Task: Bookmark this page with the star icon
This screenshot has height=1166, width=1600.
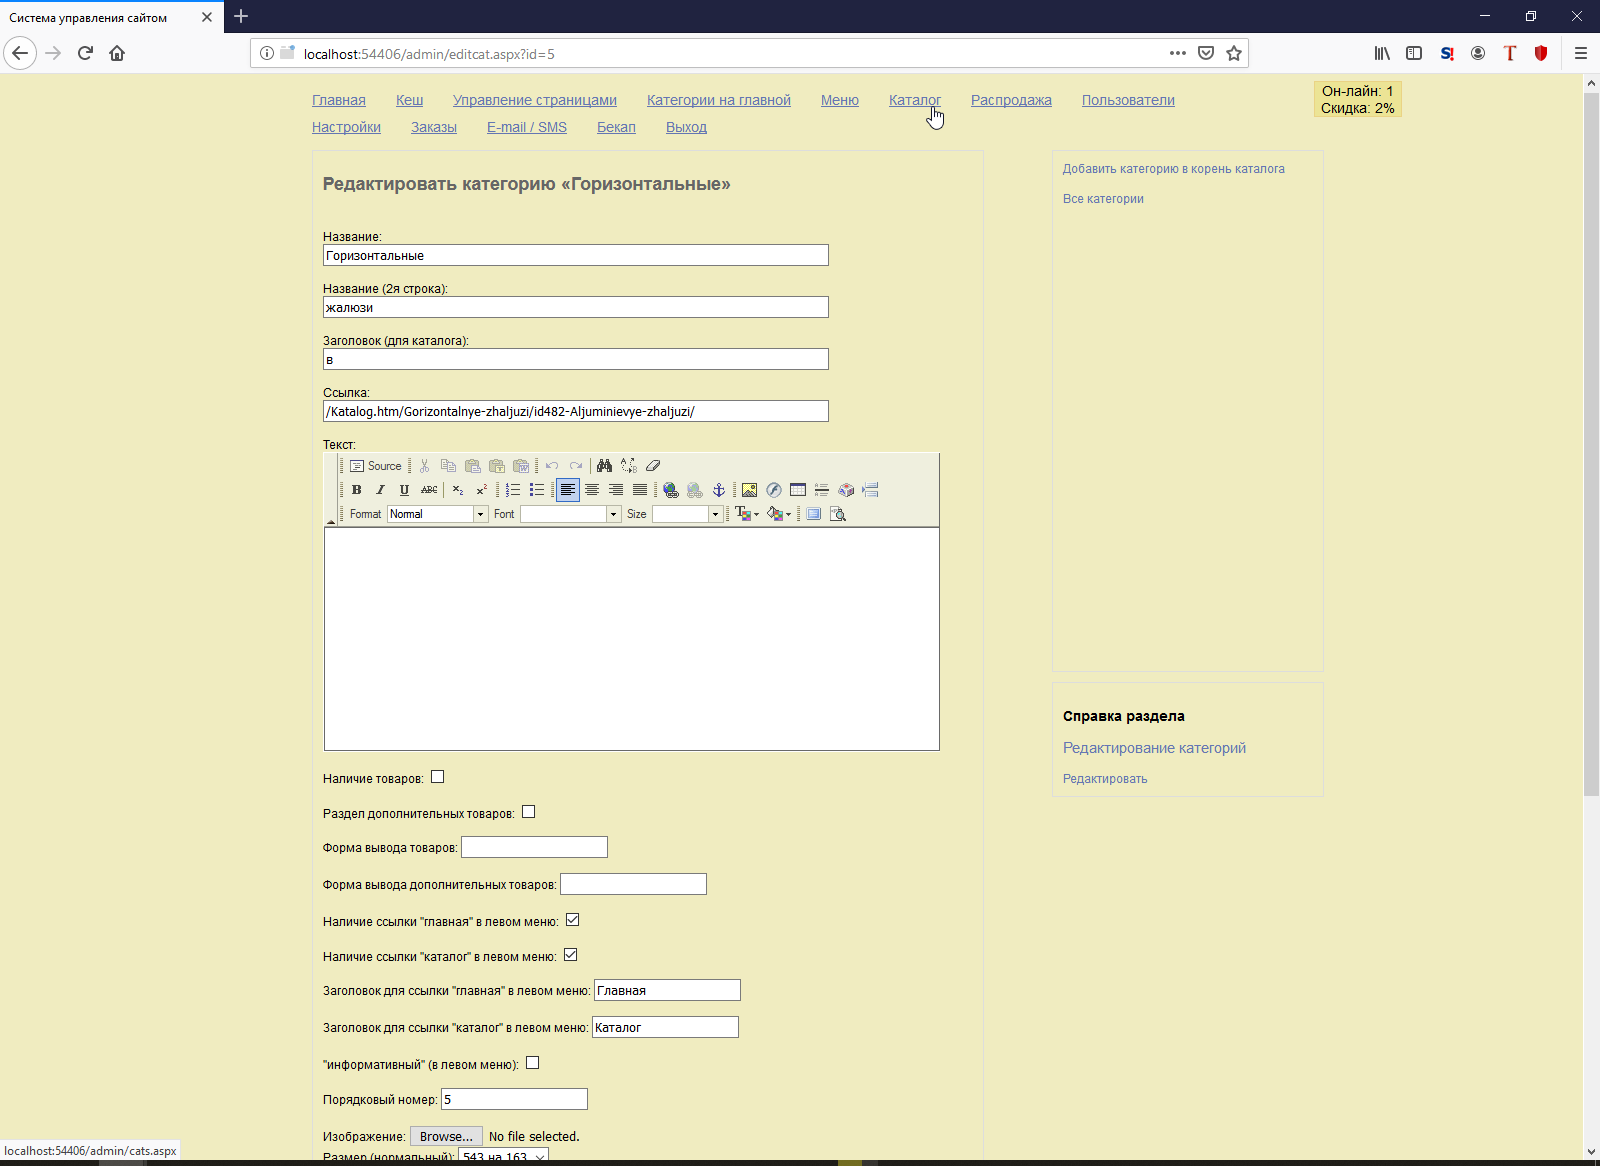Action: coord(1234,53)
